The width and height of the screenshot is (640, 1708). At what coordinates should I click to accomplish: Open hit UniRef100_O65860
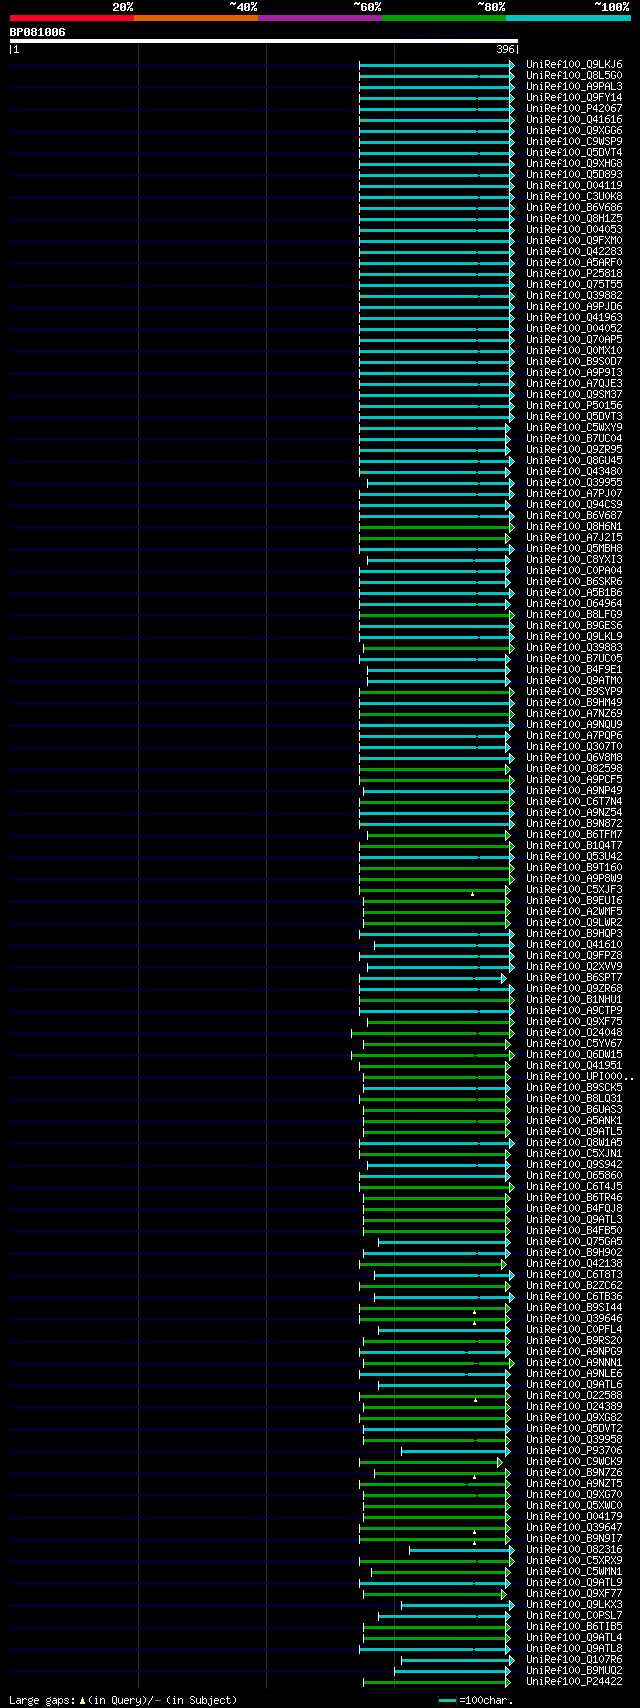[574, 1175]
